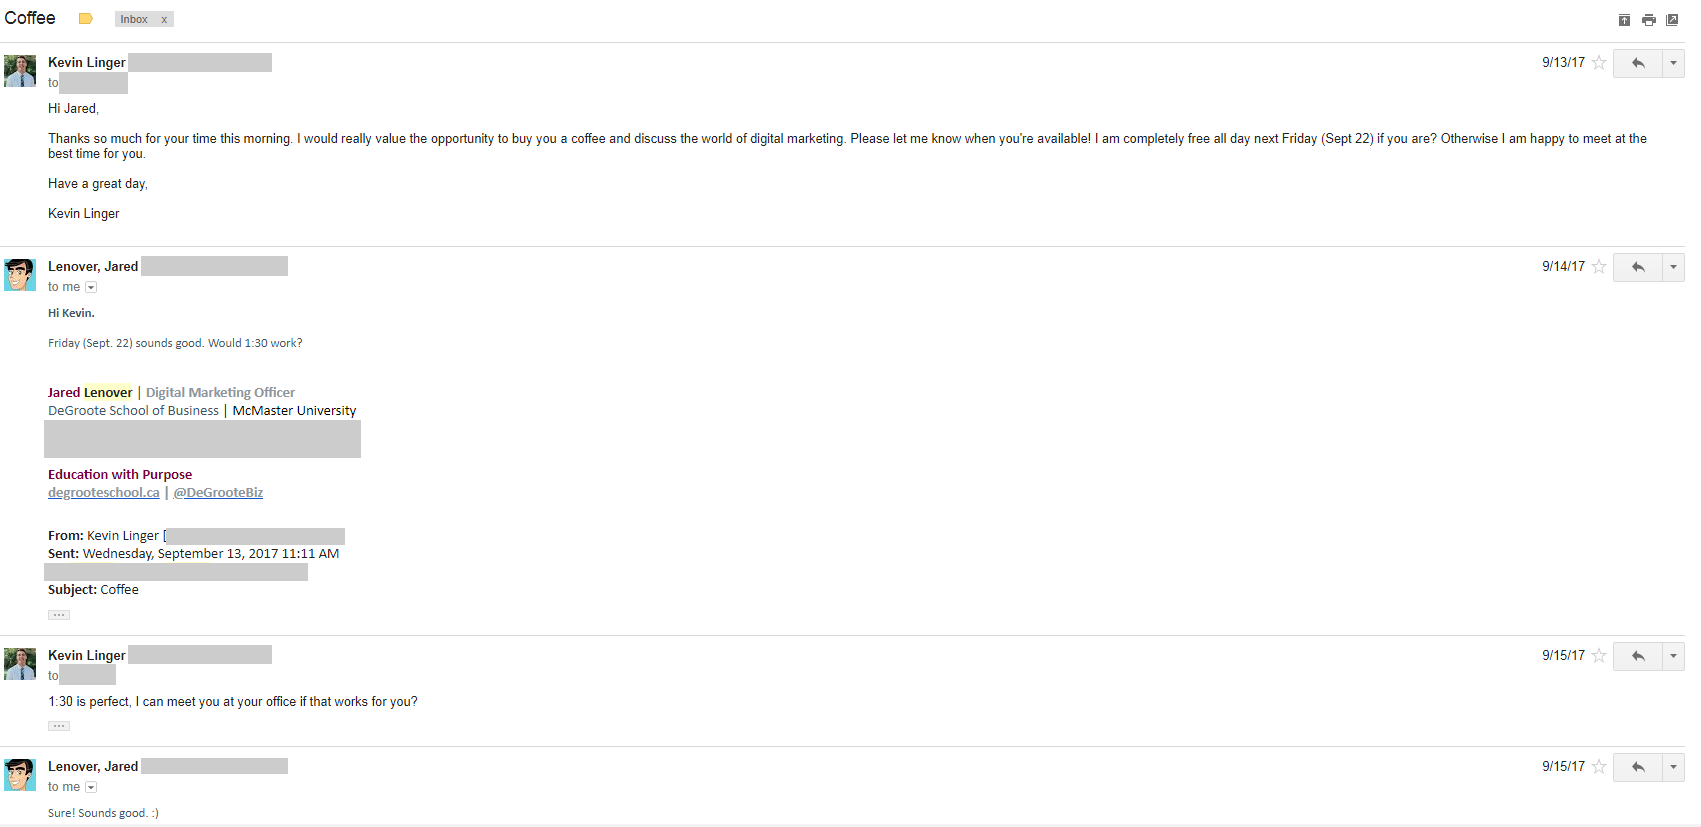The image size is (1701, 827).
Task: Show details arrow next to 'to me' on 9/14/17 message
Action: (x=91, y=287)
